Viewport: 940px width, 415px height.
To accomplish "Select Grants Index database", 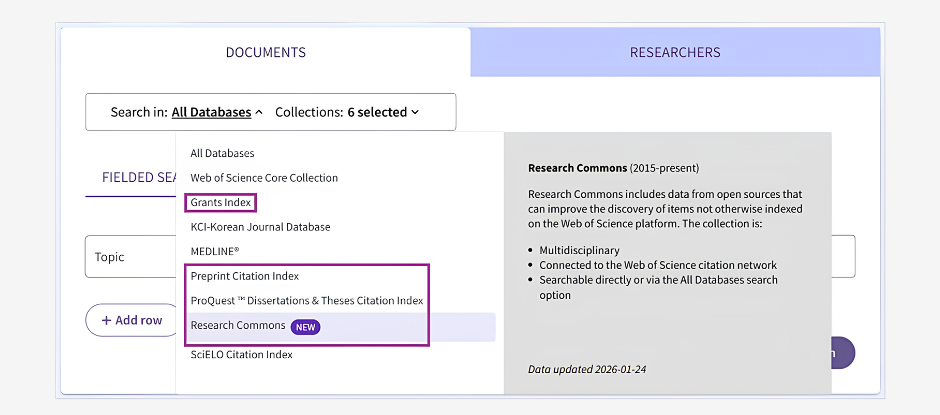I will click(x=221, y=203).
